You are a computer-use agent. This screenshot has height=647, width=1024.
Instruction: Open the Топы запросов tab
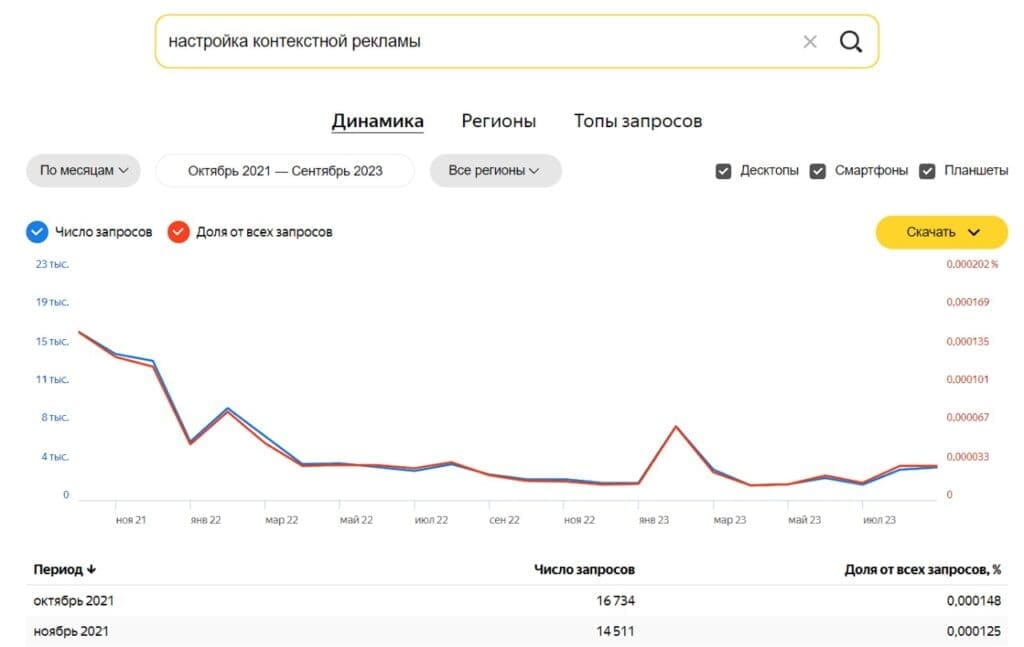[x=638, y=121]
